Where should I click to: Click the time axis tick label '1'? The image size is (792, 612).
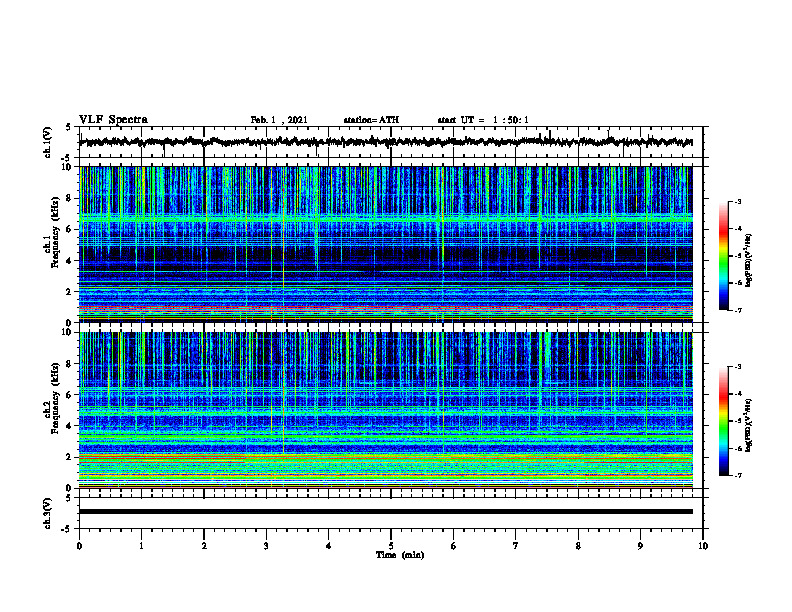point(141,546)
